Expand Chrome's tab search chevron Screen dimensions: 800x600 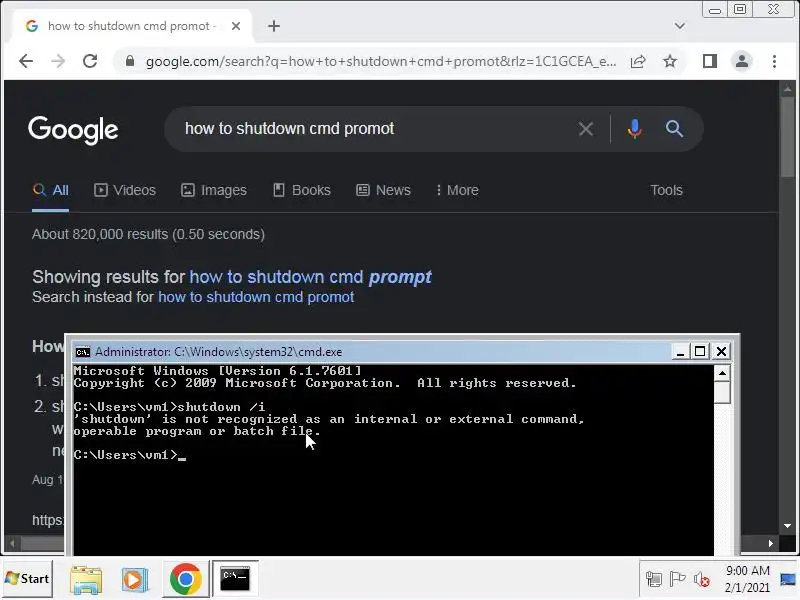[680, 26]
